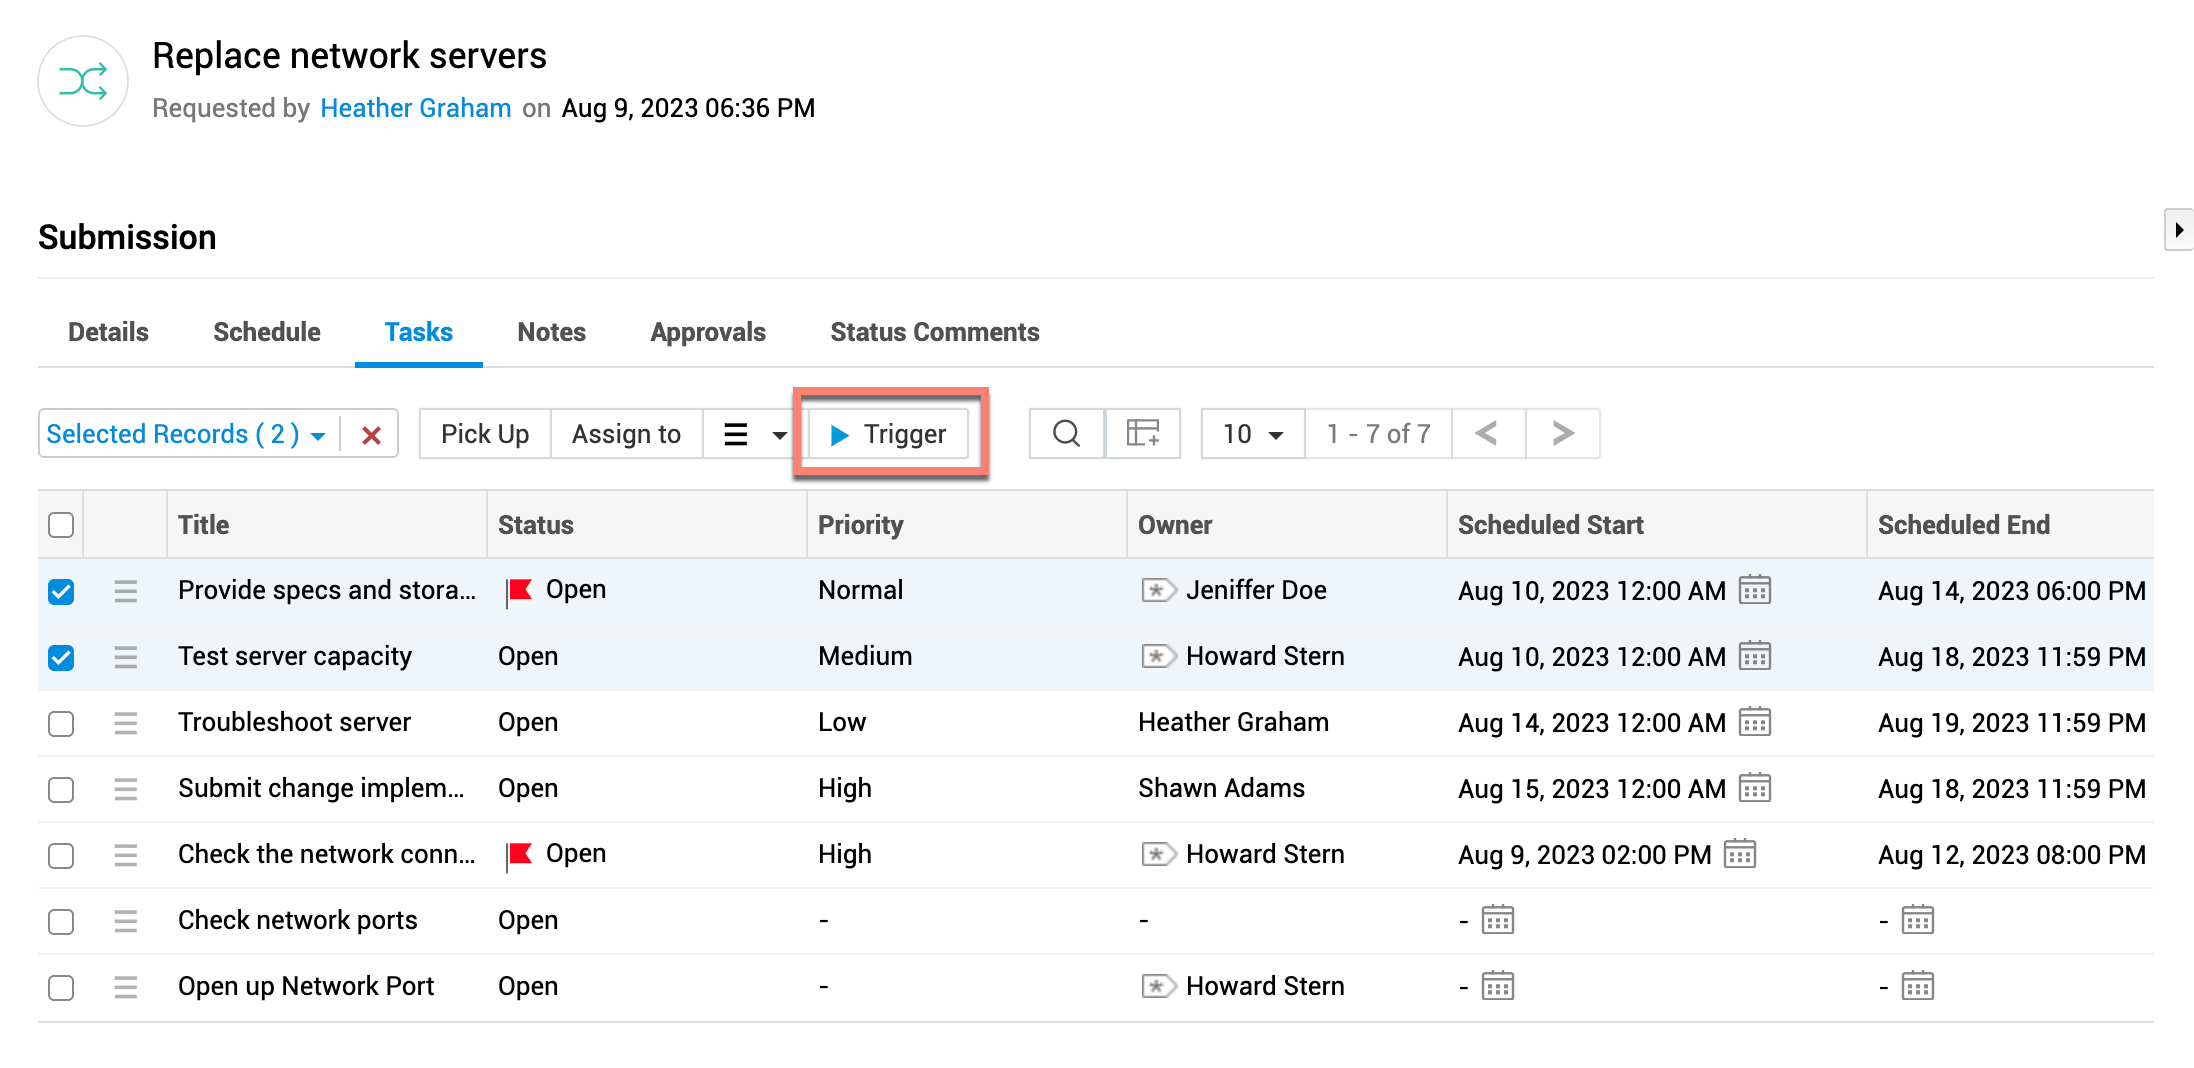The width and height of the screenshot is (2194, 1068).
Task: Click the change request shuffle icon
Action: (x=83, y=81)
